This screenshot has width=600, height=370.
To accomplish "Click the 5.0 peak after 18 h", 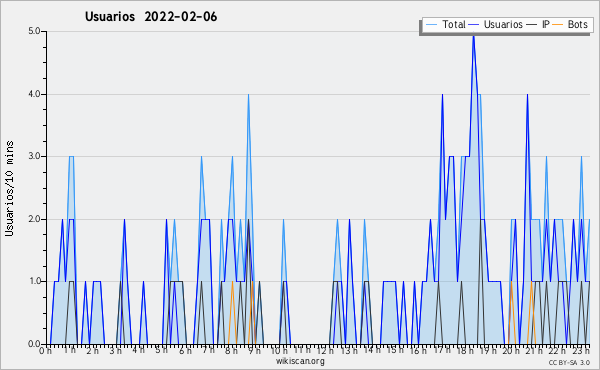I will [474, 36].
